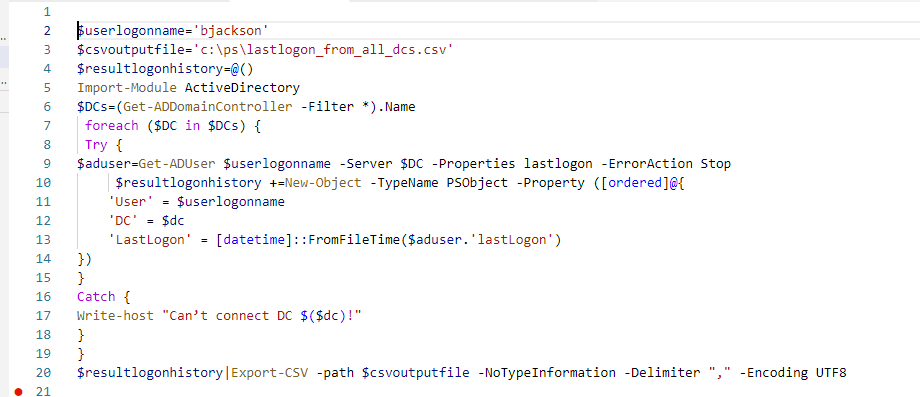
Task: Click the -path parameter on line 20
Action: 334,372
